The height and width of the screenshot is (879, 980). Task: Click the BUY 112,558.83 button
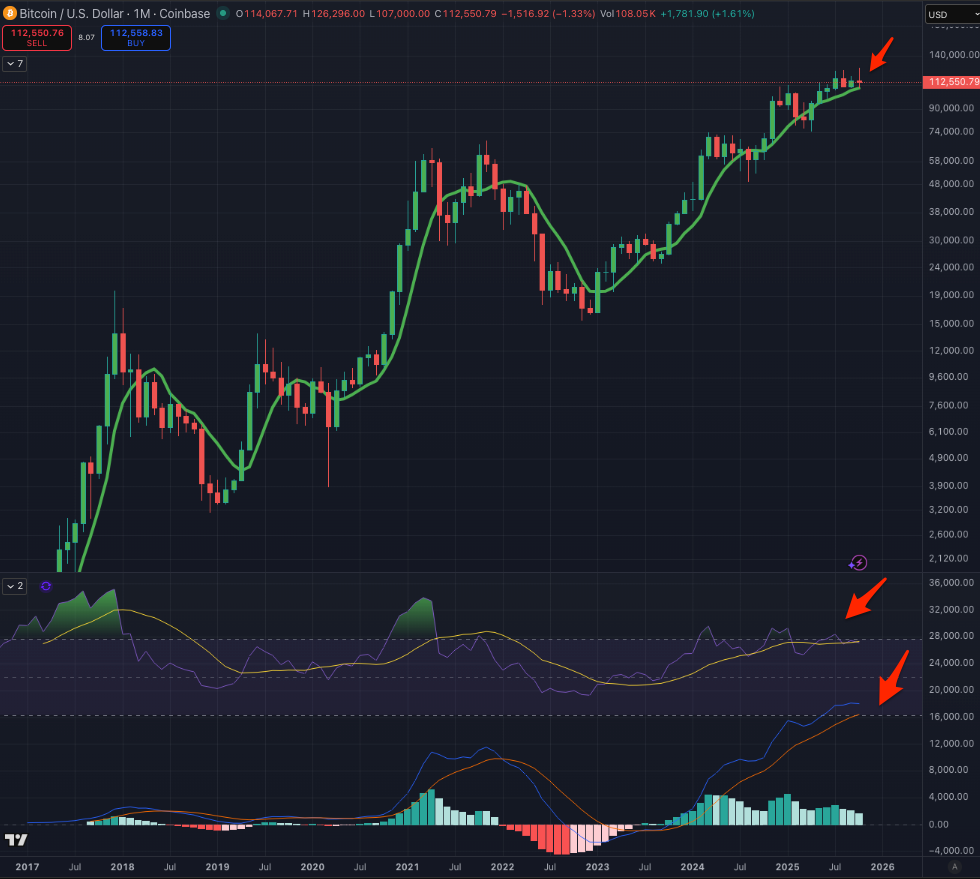point(136,38)
